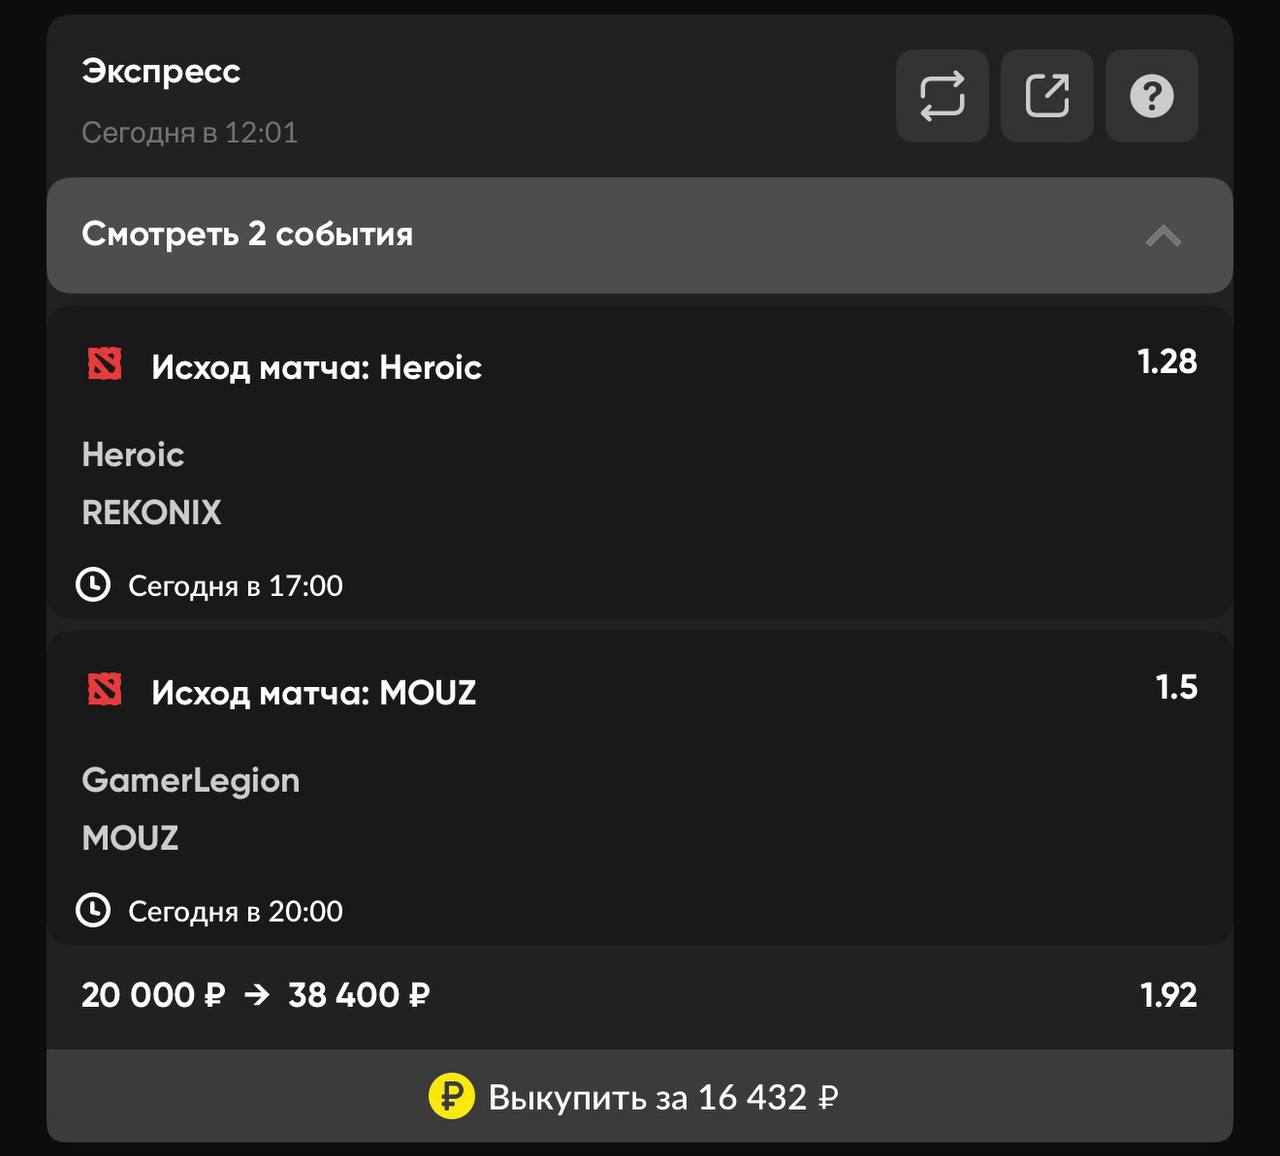The image size is (1280, 1156).
Task: Click the 1.5 odds value
Action: 1176,687
